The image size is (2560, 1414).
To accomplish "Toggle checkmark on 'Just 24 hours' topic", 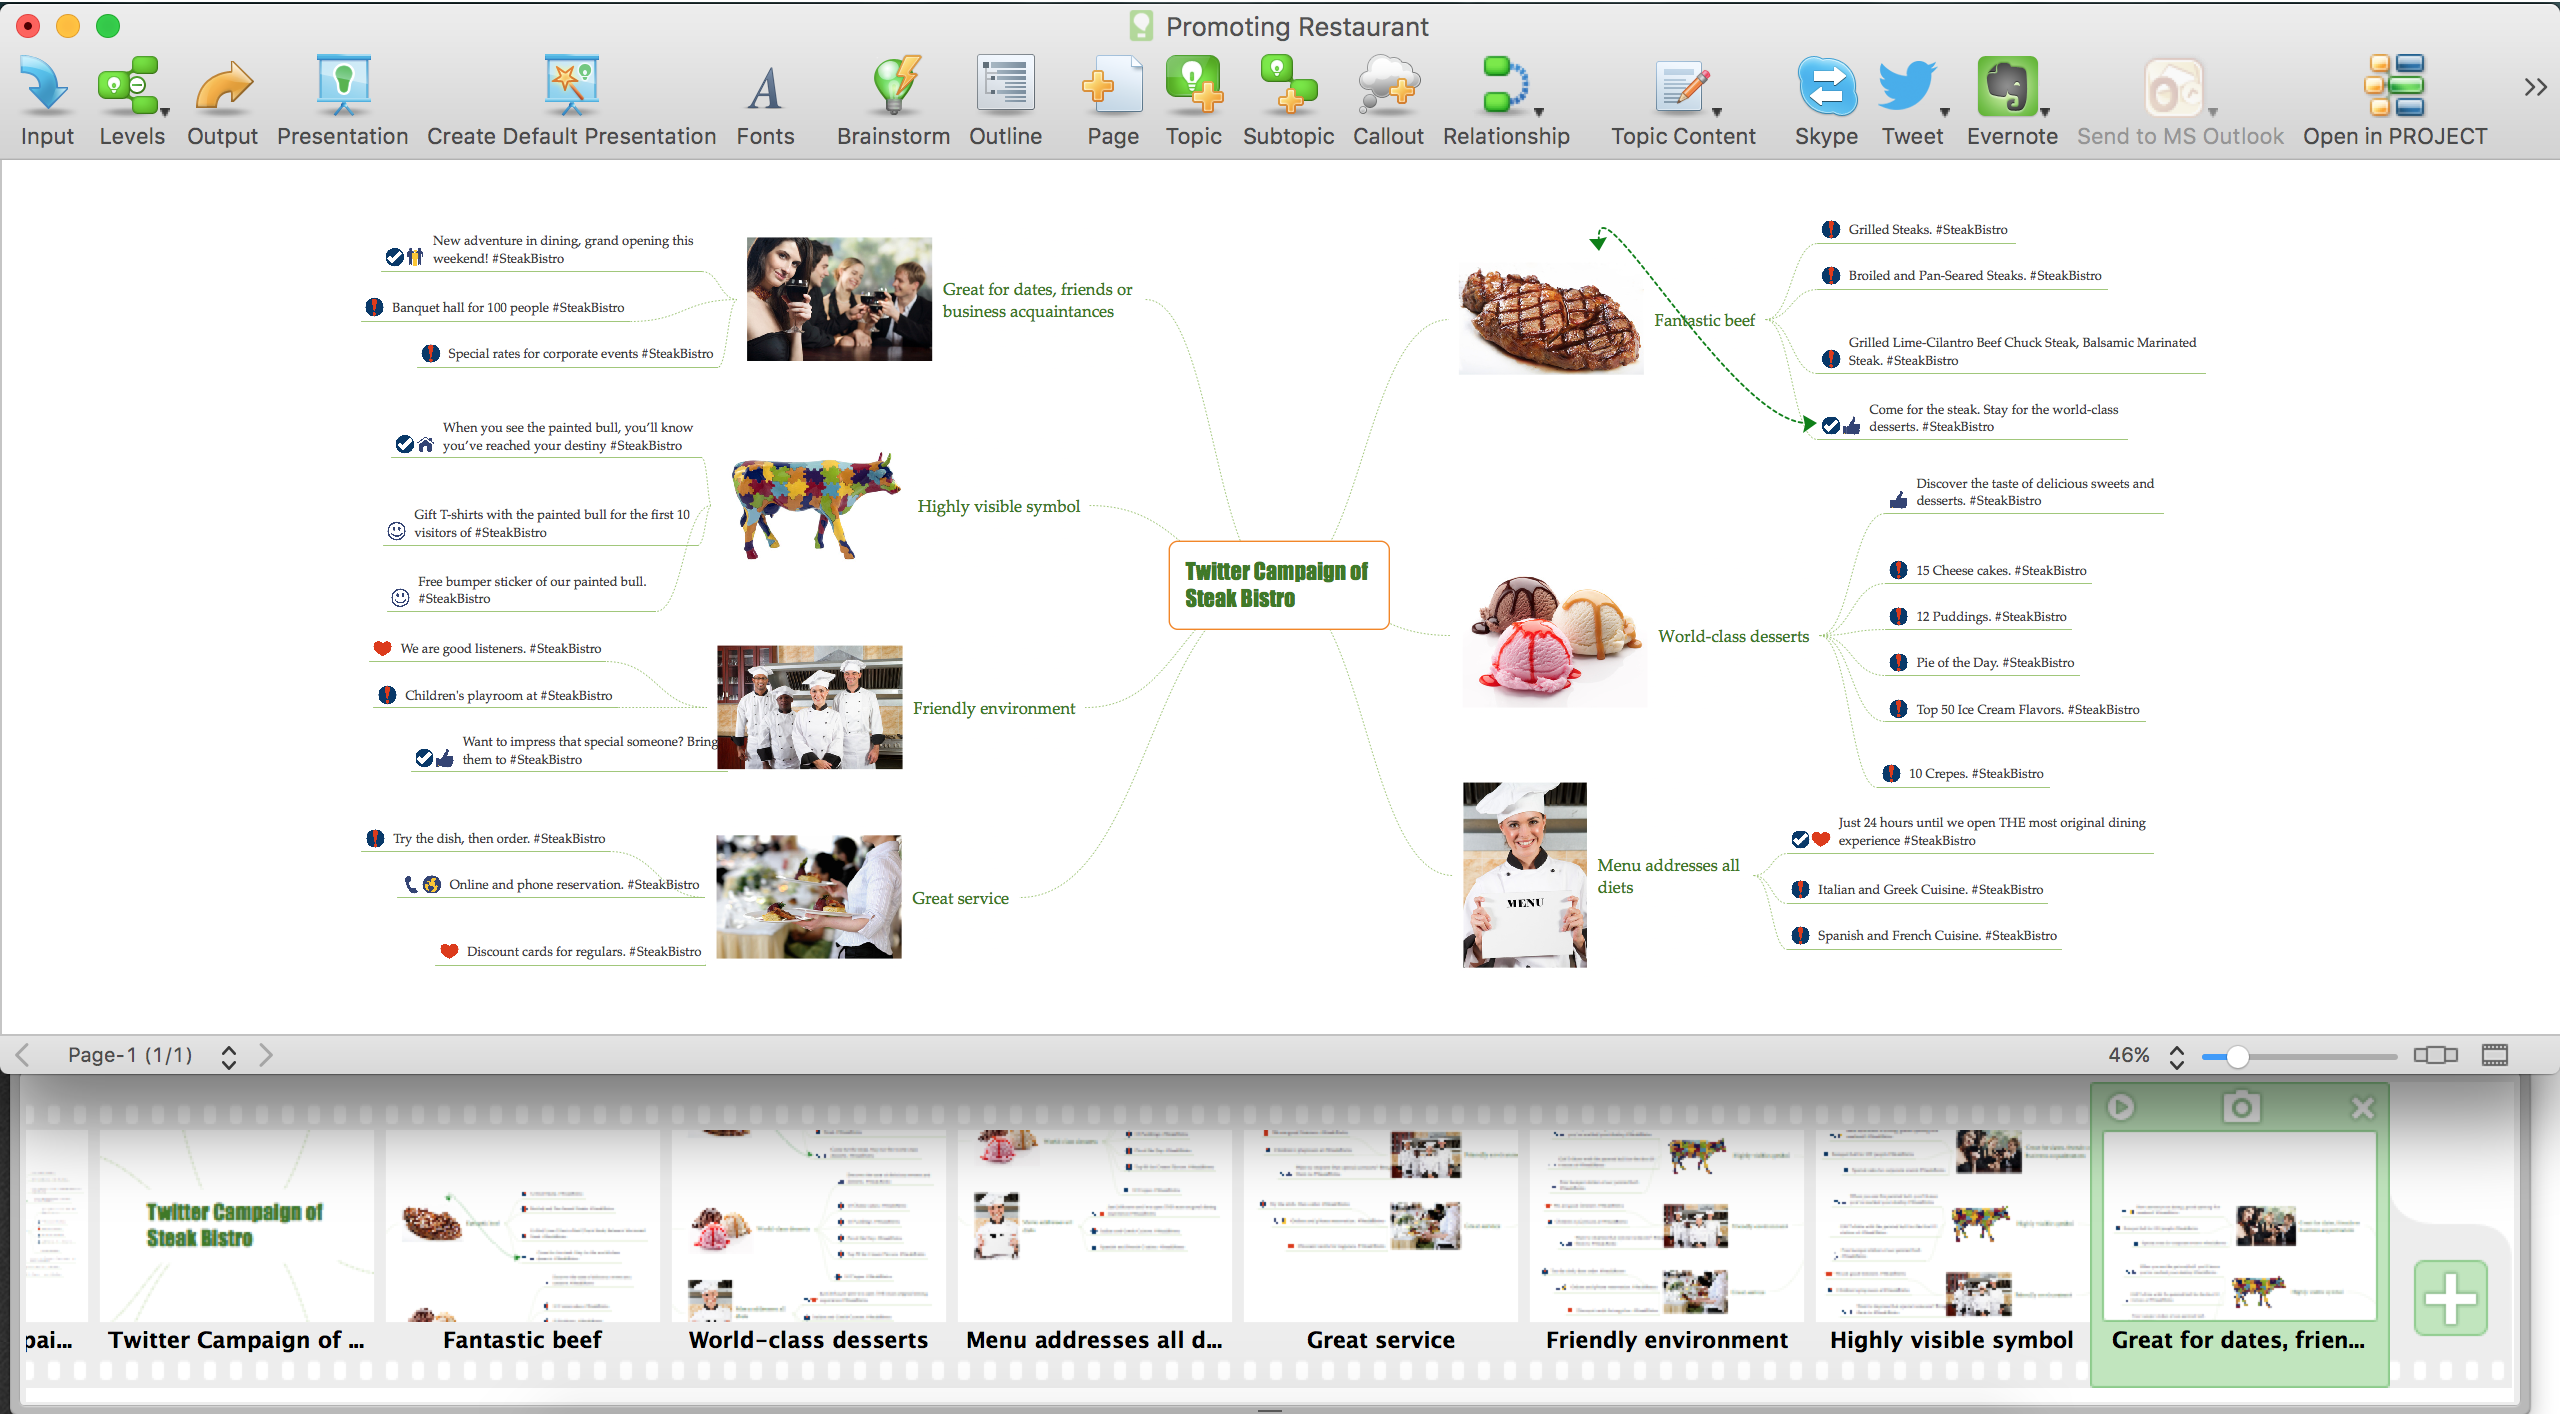I will coord(1800,840).
